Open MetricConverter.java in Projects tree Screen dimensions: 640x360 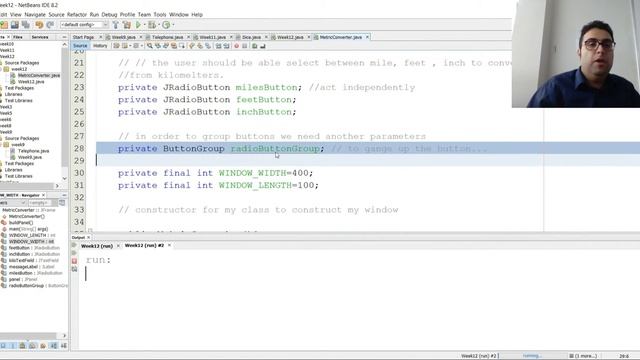(39, 76)
